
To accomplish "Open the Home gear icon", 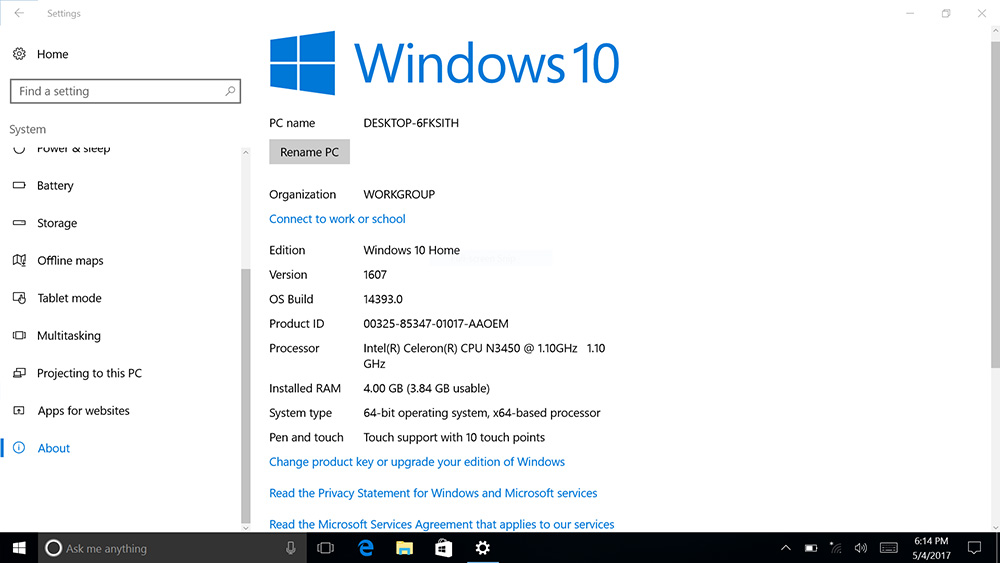I will tap(19, 54).
